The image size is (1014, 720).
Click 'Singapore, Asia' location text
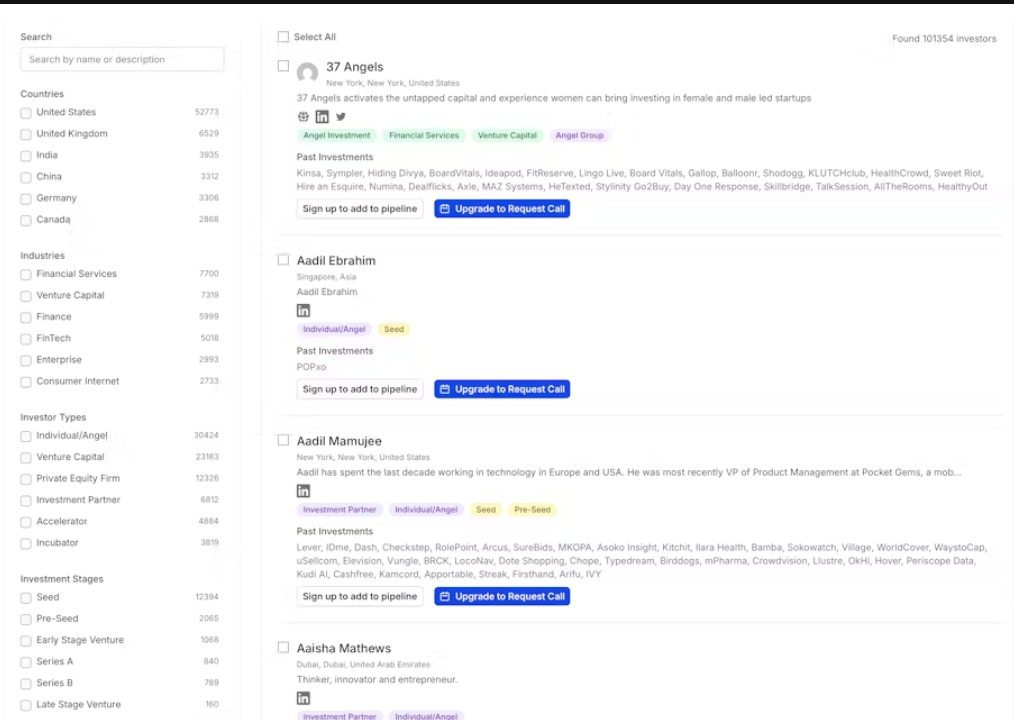click(x=326, y=277)
